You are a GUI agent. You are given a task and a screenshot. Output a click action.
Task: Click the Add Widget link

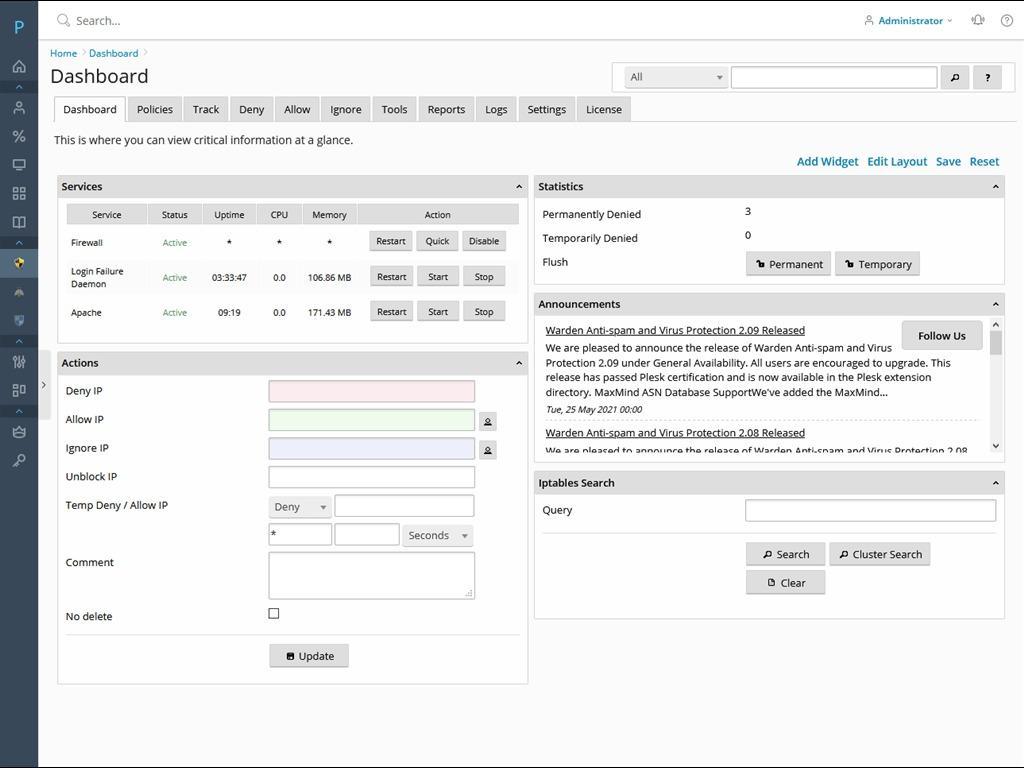pos(827,162)
